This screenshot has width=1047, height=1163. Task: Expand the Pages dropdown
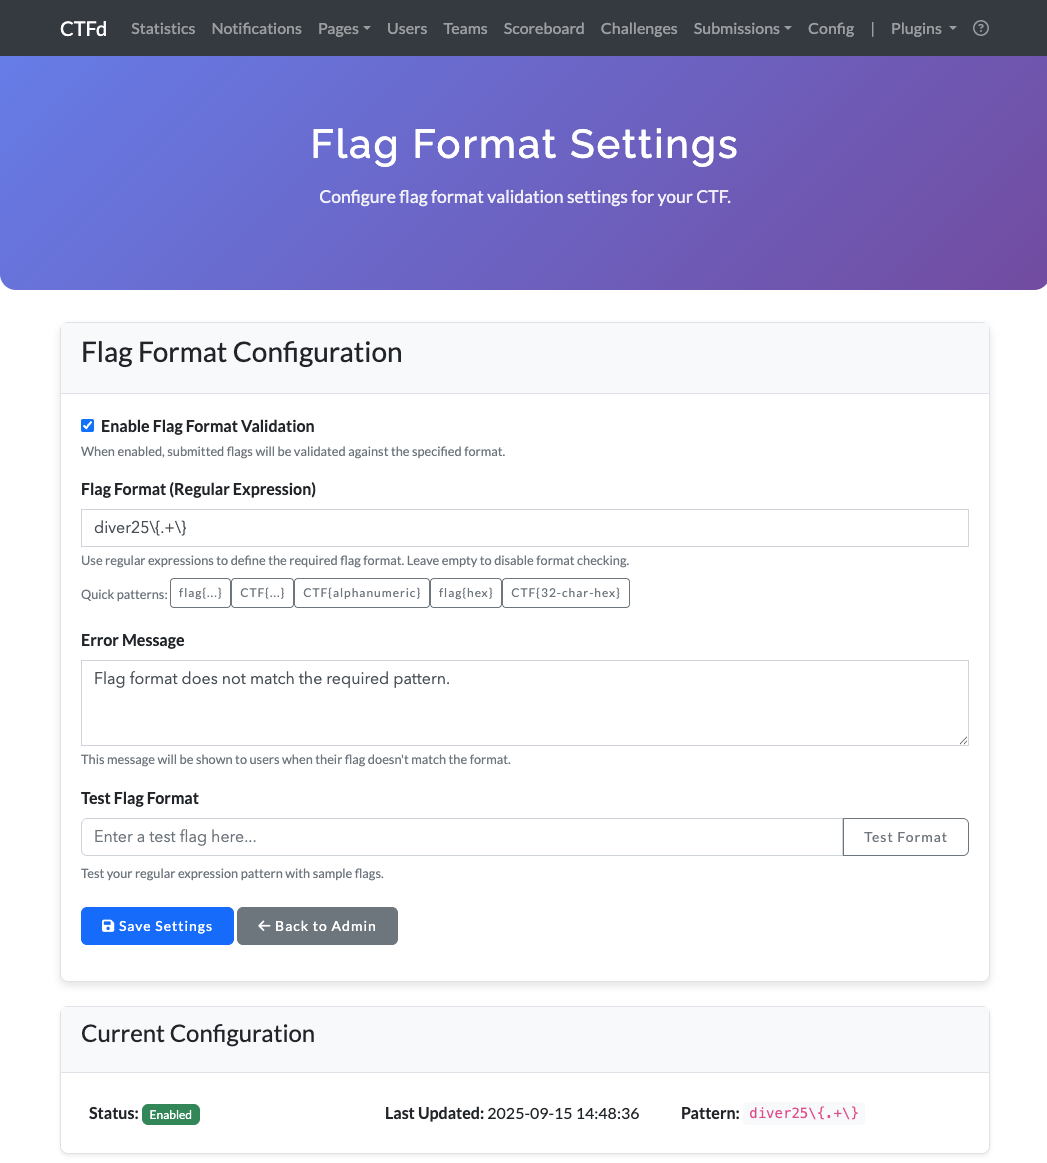(x=344, y=28)
